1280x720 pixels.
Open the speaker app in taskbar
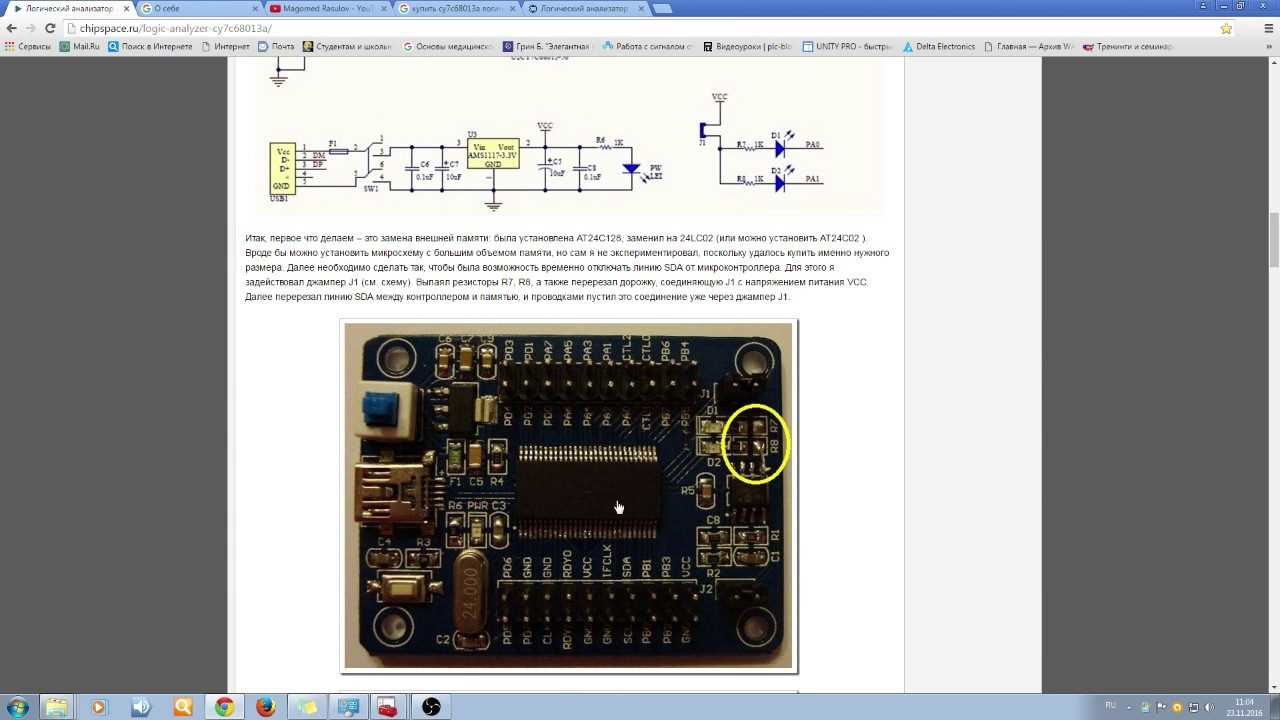pos(140,707)
